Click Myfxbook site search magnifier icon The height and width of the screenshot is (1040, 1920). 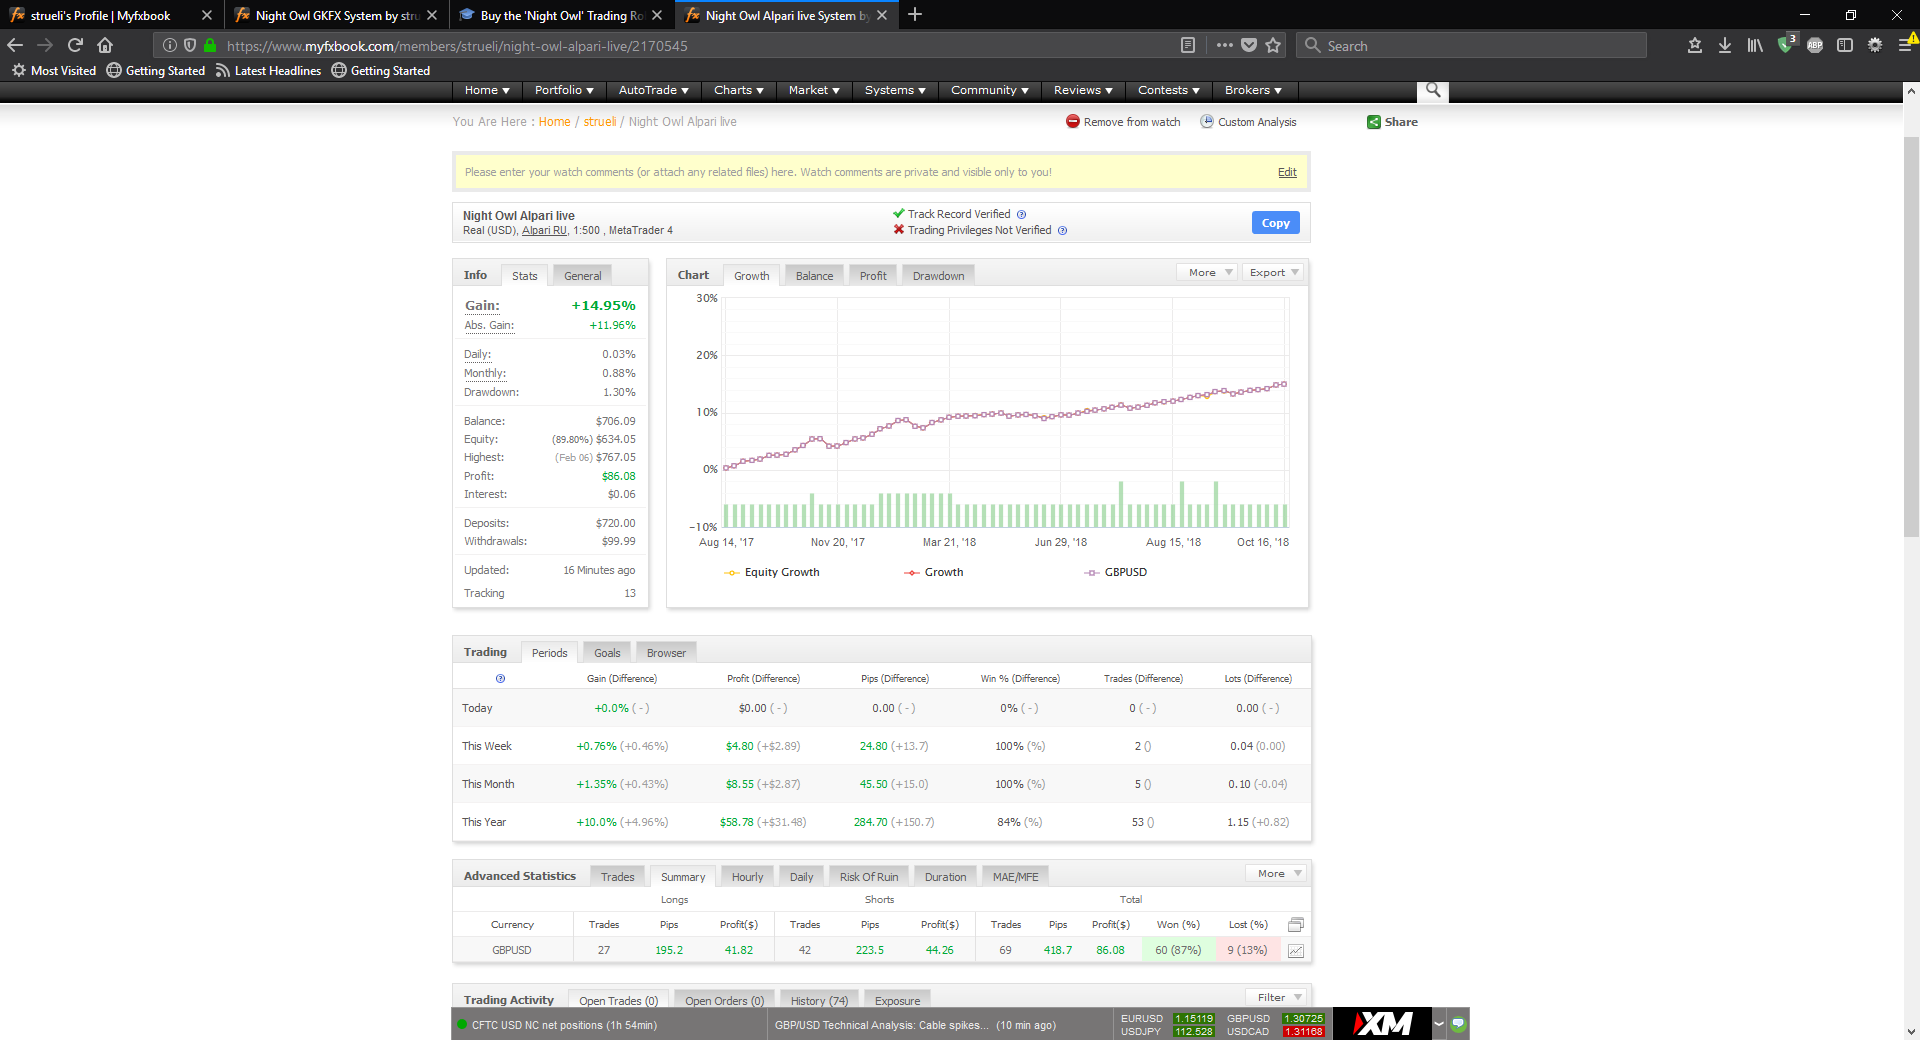point(1433,90)
